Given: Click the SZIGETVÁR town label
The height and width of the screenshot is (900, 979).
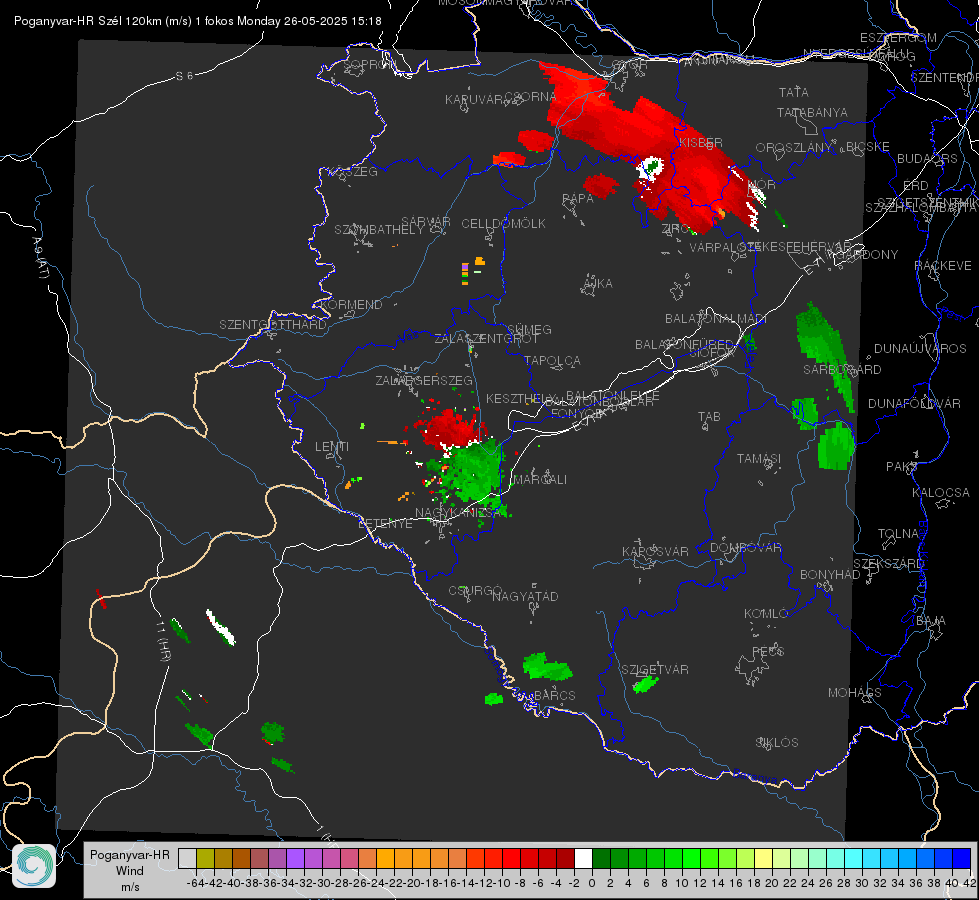Looking at the screenshot, I should point(655,670).
